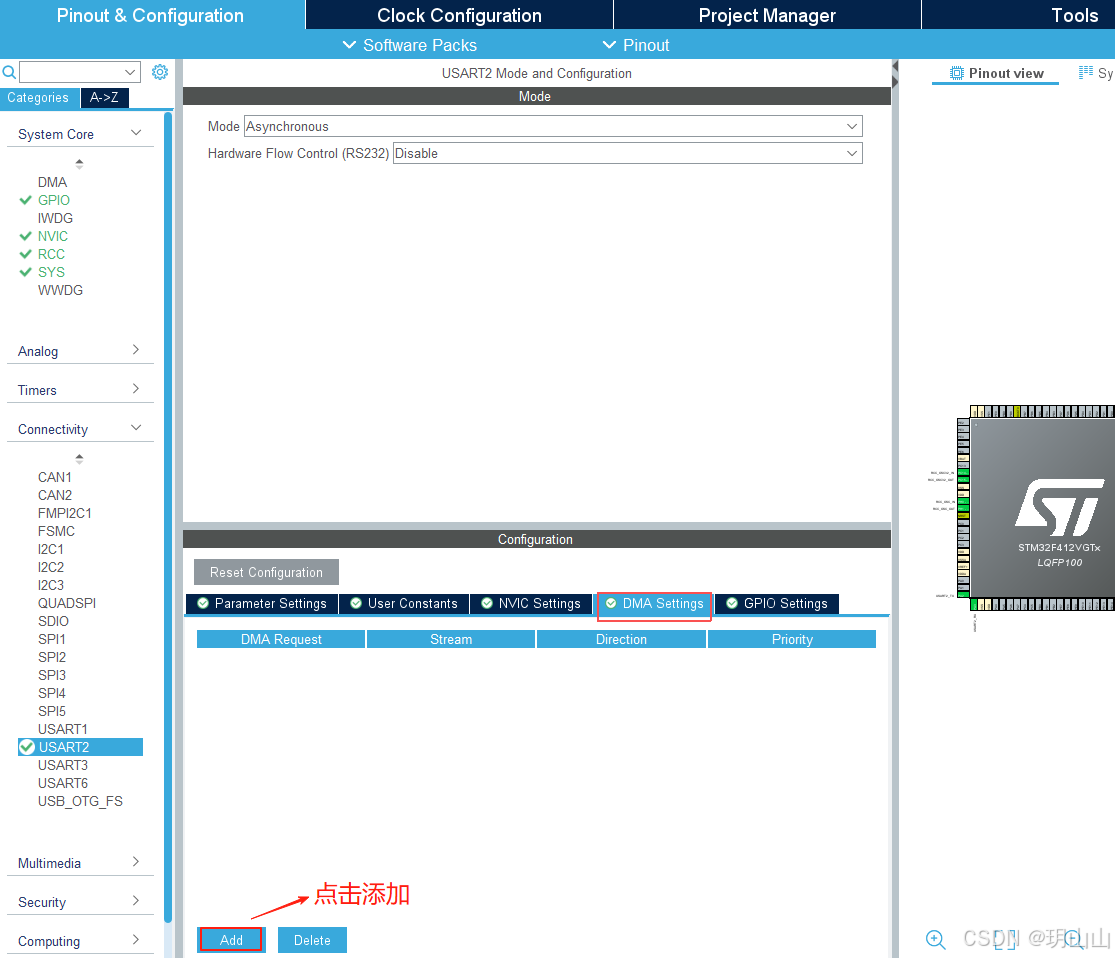This screenshot has height=958, width=1115.
Task: Select I2C1 under Connectivity
Action: (x=51, y=549)
